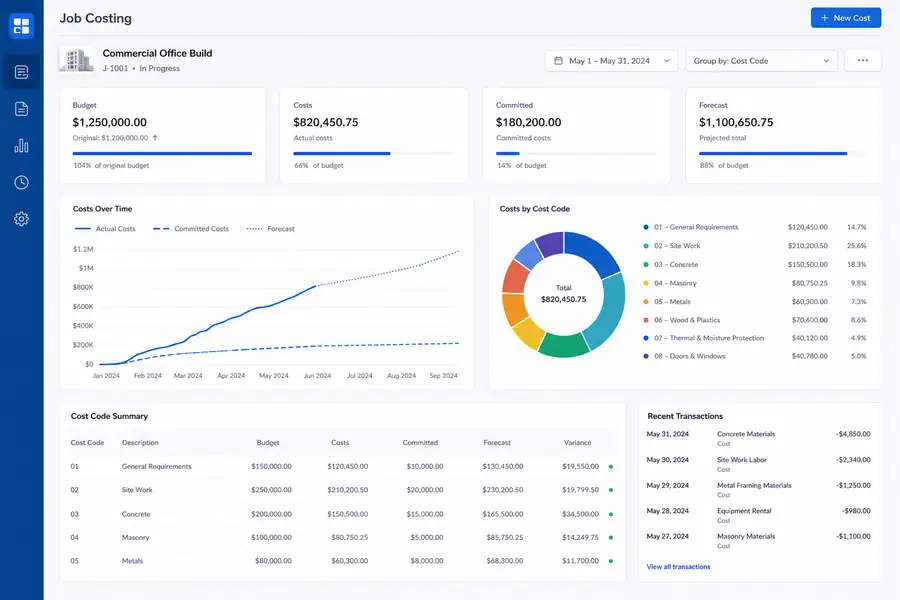Open Metal Framing Materials transaction

click(758, 490)
